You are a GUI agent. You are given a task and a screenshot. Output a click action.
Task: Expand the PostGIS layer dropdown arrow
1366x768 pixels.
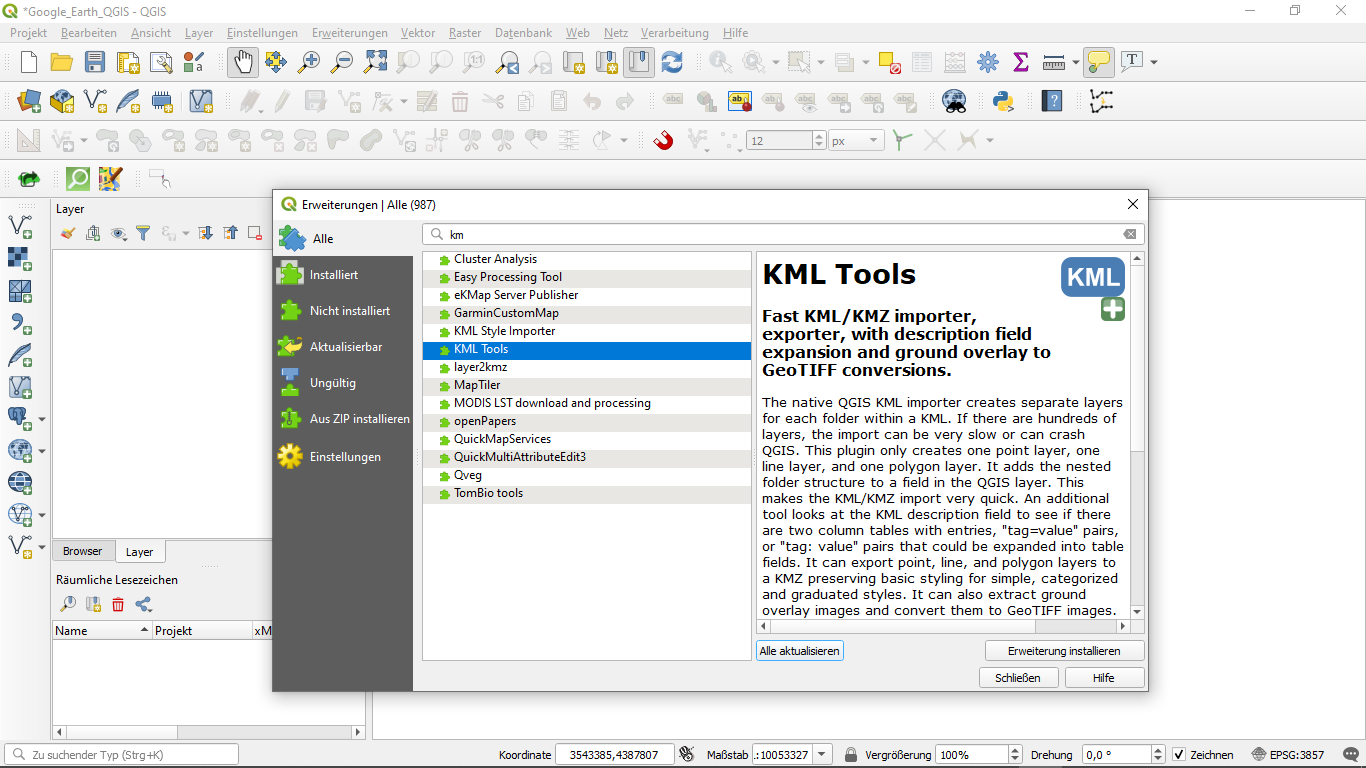point(42,419)
